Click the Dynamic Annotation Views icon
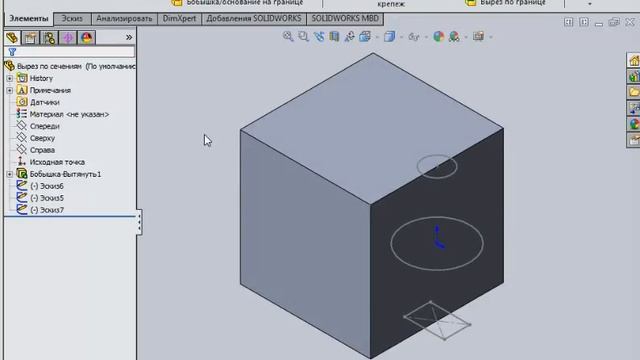 point(349,37)
